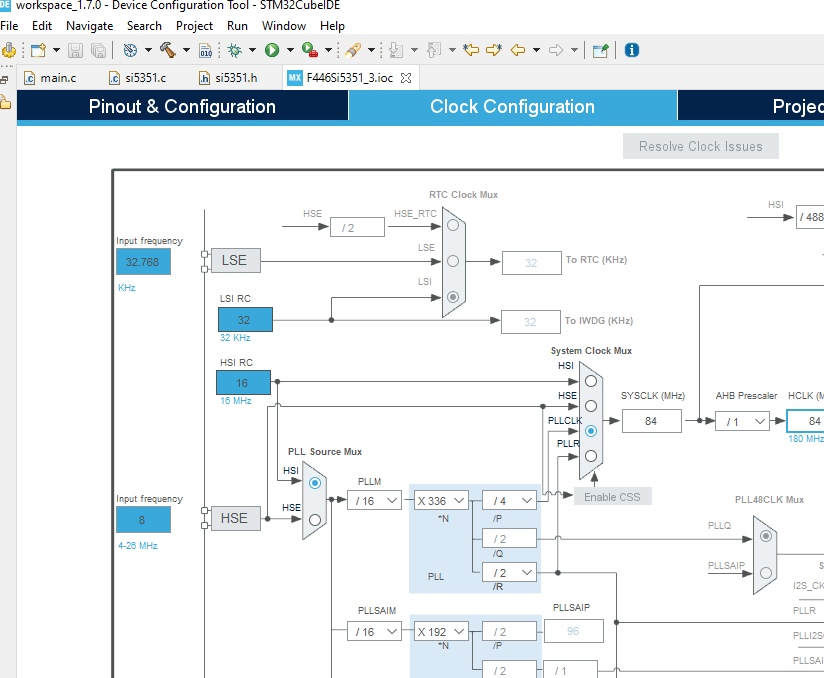This screenshot has width=824, height=678.
Task: Open the PLLSAIM /16 divider dropdown
Action: [374, 632]
